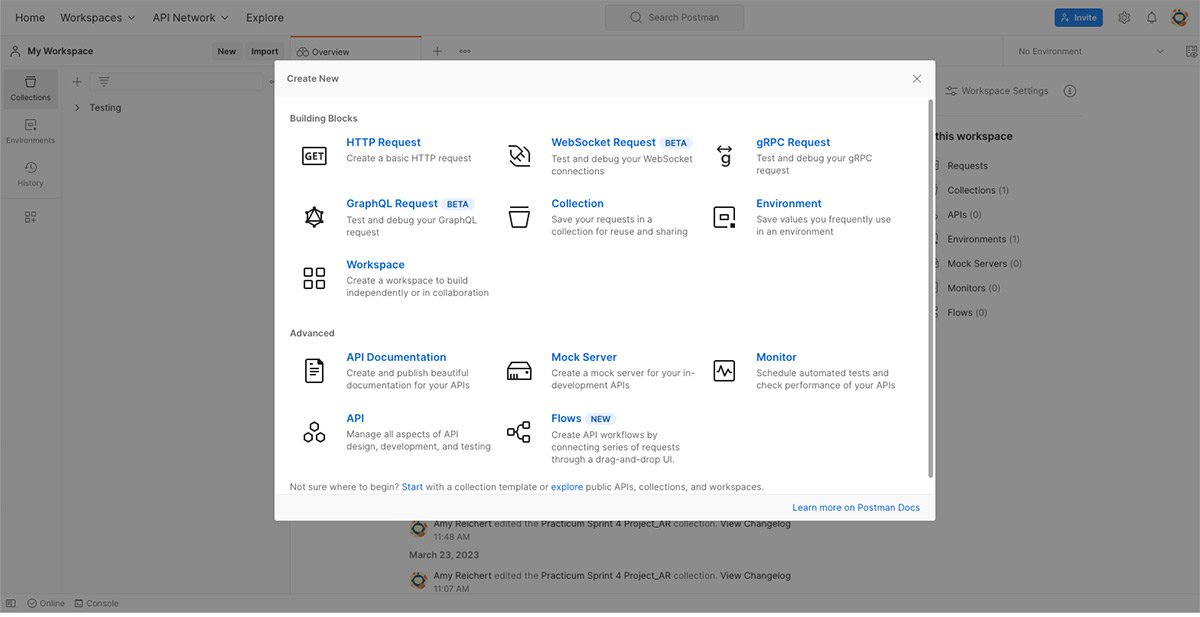Expand the Testing collection tree item
The width and height of the screenshot is (1200, 617).
tap(78, 108)
